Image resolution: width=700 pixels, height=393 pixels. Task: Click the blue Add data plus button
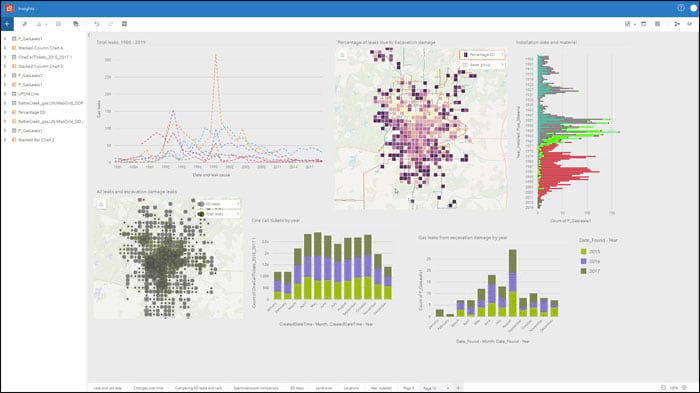point(7,24)
